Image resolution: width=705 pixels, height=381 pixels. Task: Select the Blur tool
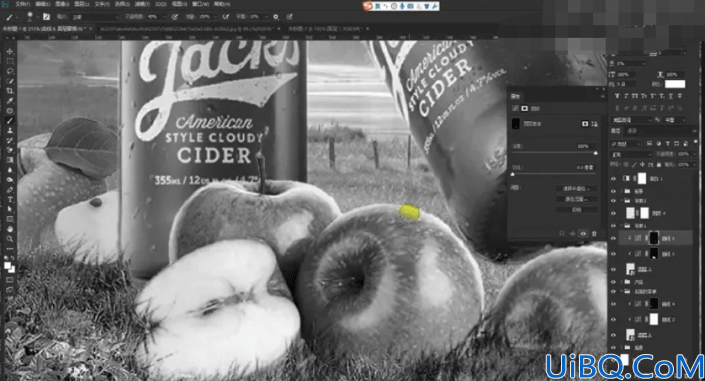point(9,170)
